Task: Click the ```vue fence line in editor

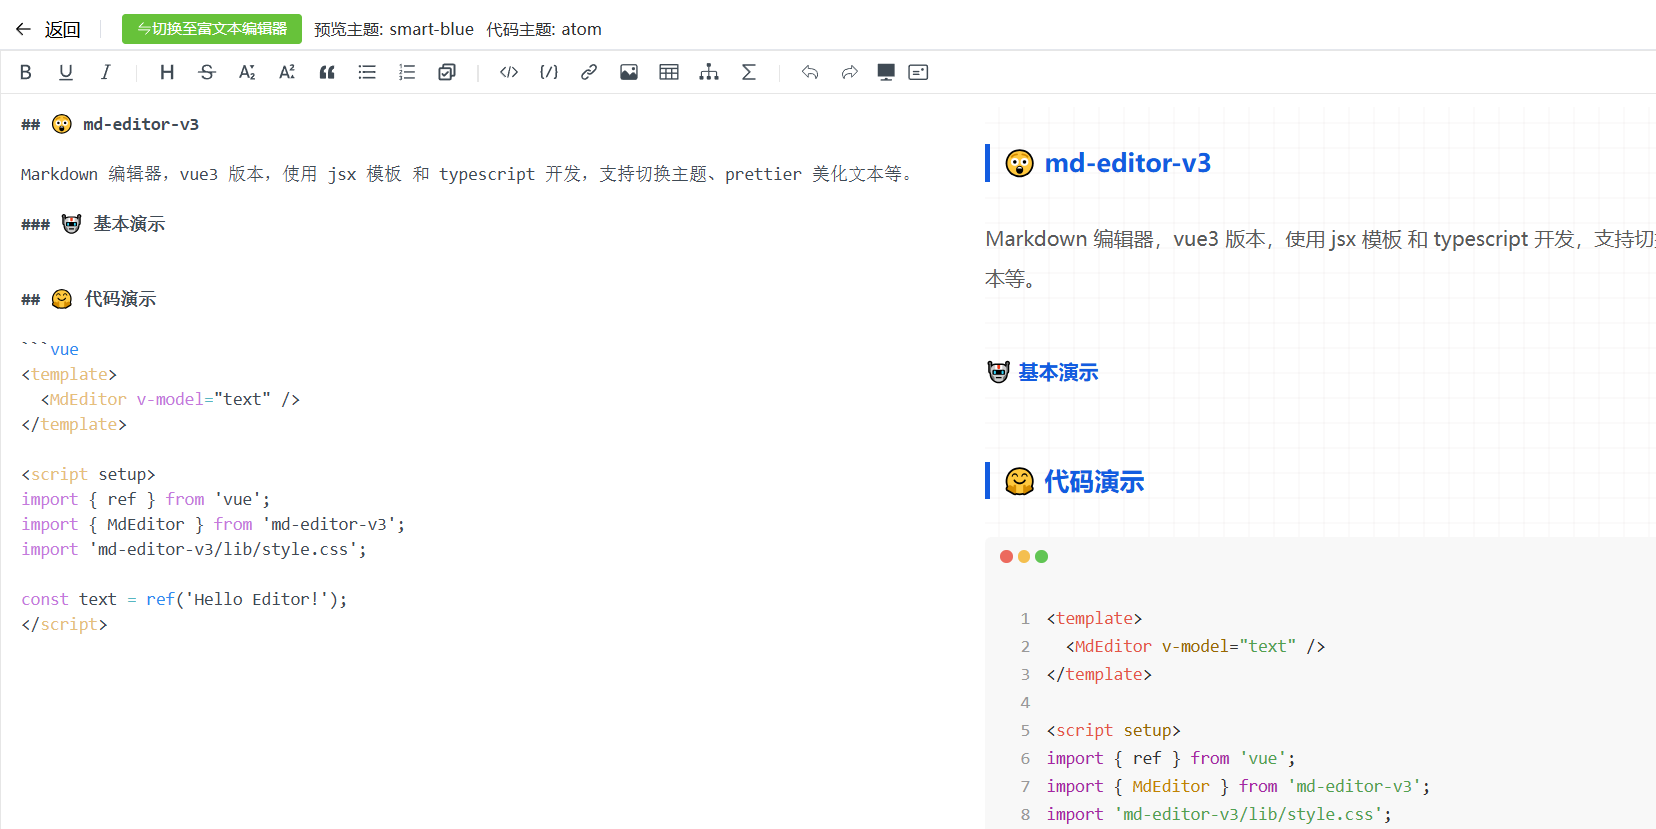Action: click(x=50, y=349)
